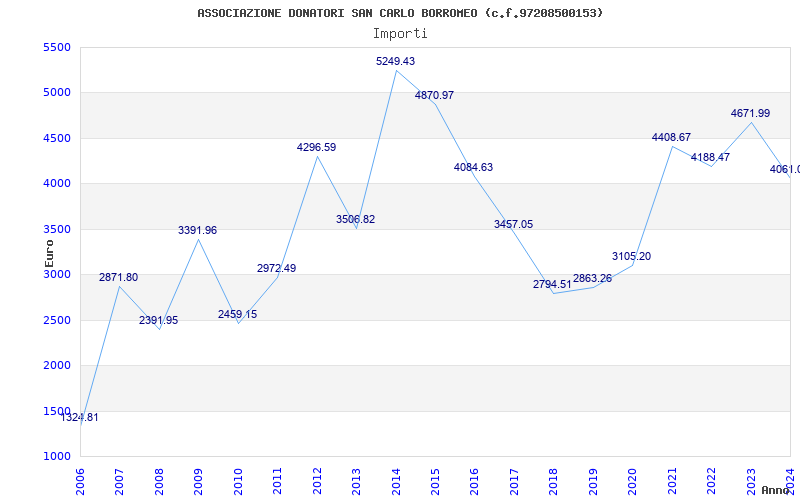Click the 2008 x-axis year label

point(159,482)
